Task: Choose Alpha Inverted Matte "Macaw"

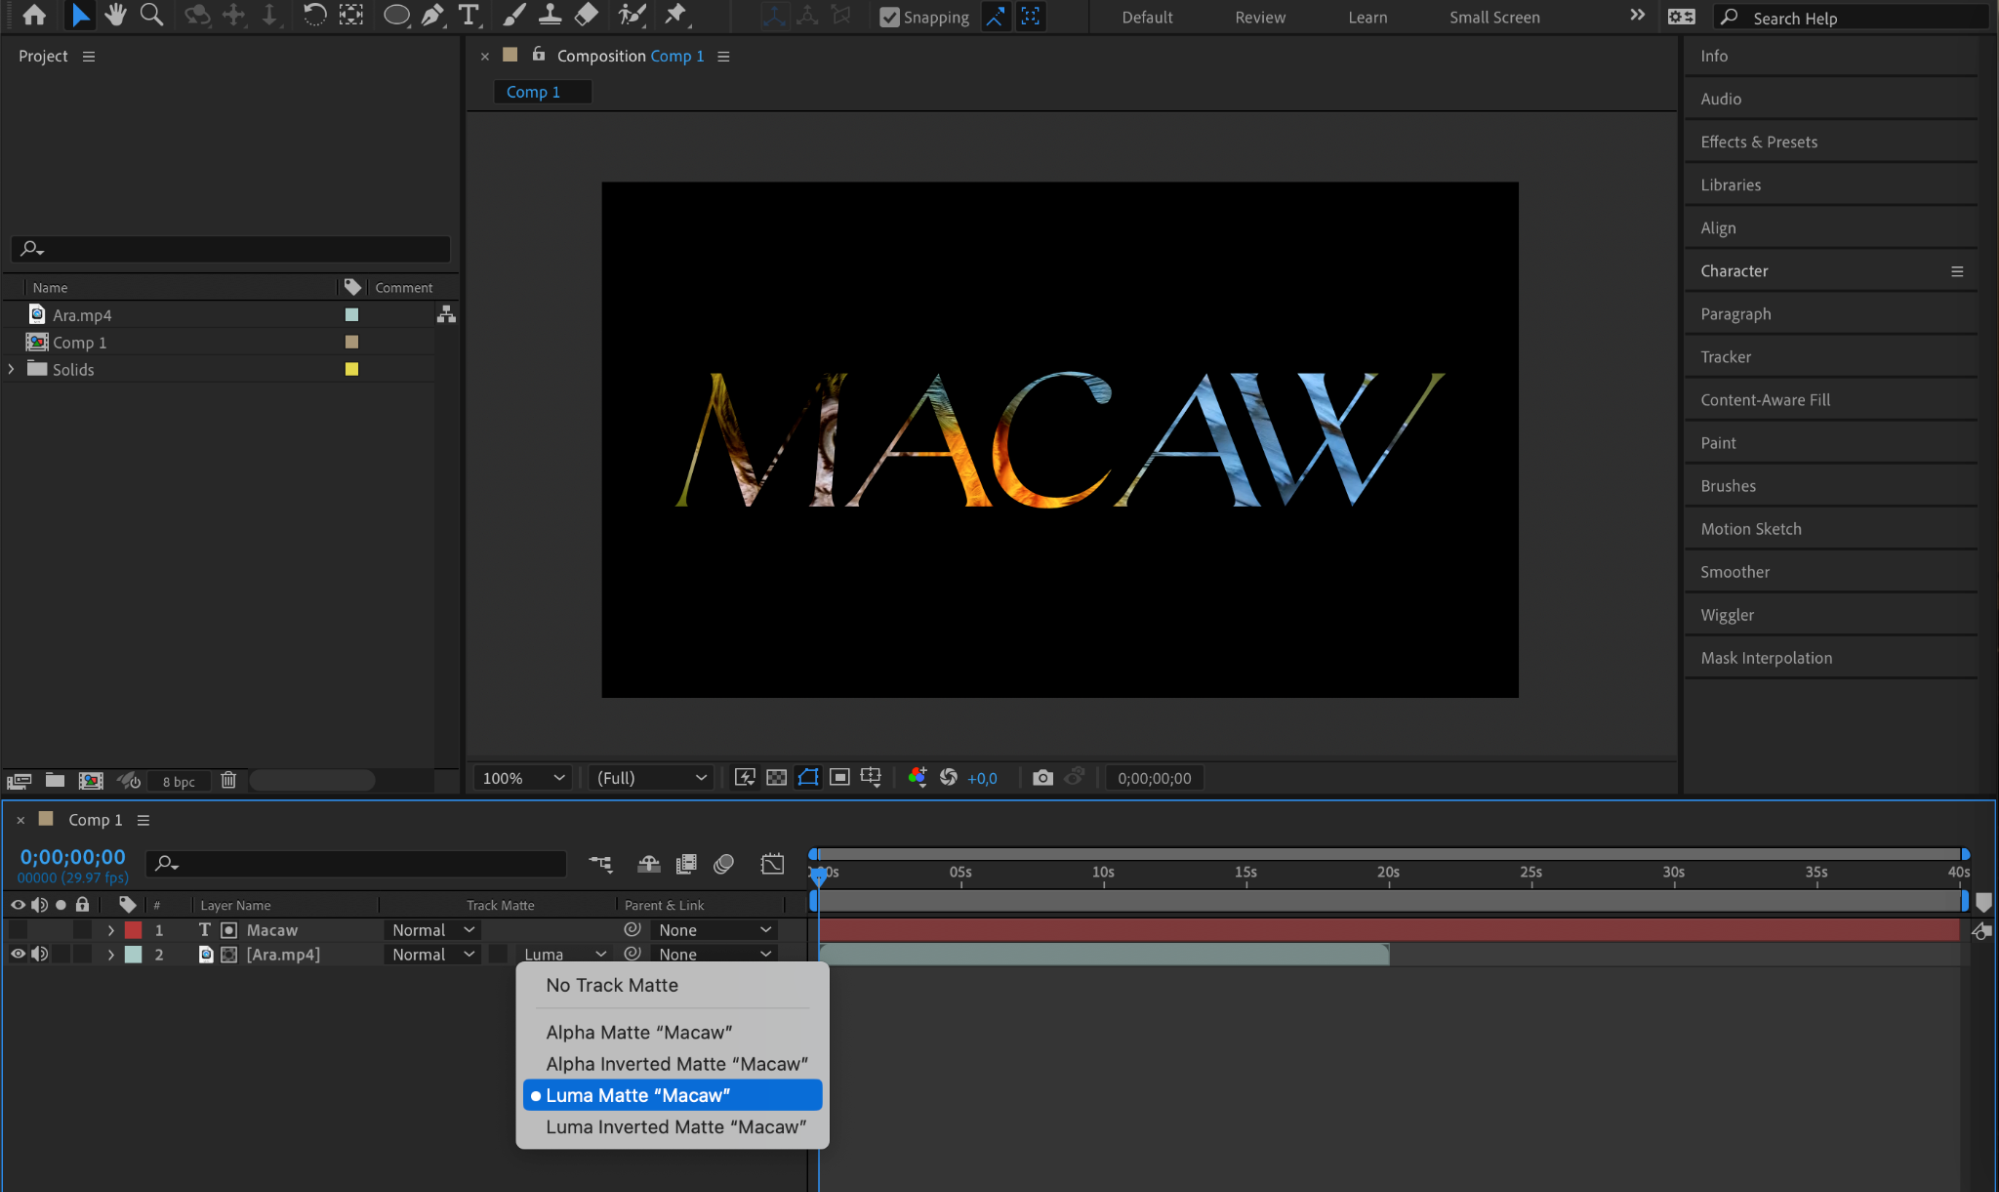Action: click(x=676, y=1064)
